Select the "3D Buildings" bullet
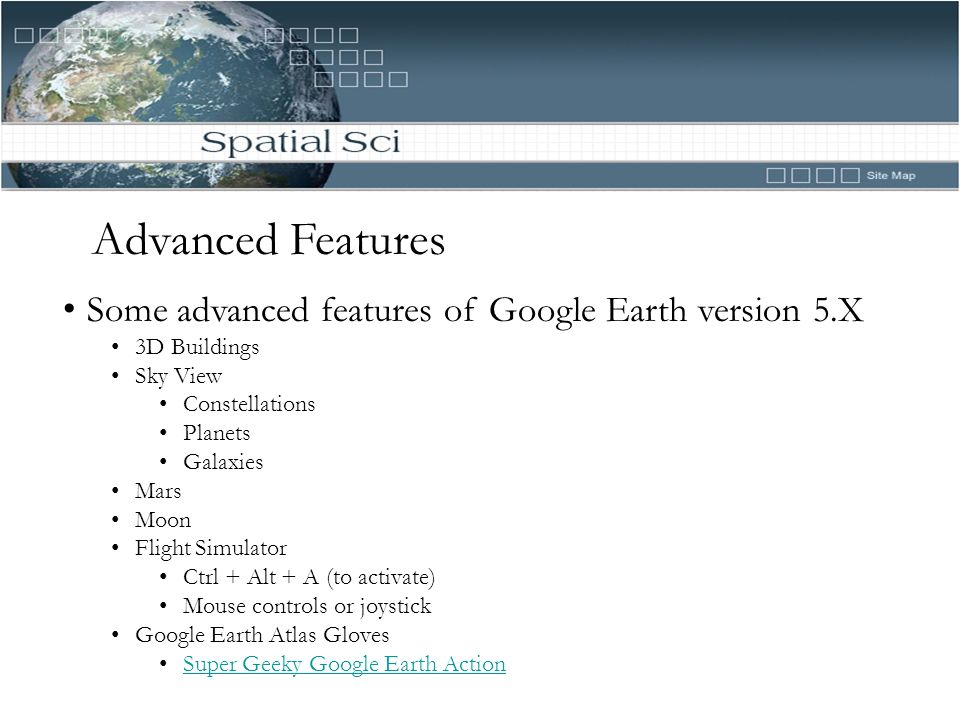 (197, 347)
